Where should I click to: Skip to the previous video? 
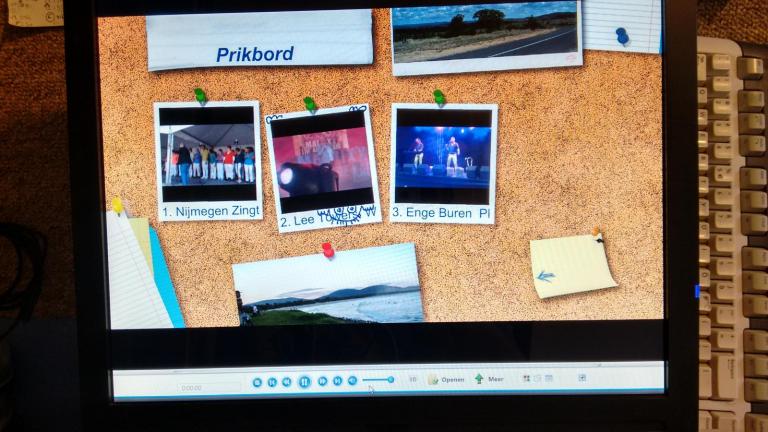[272, 381]
